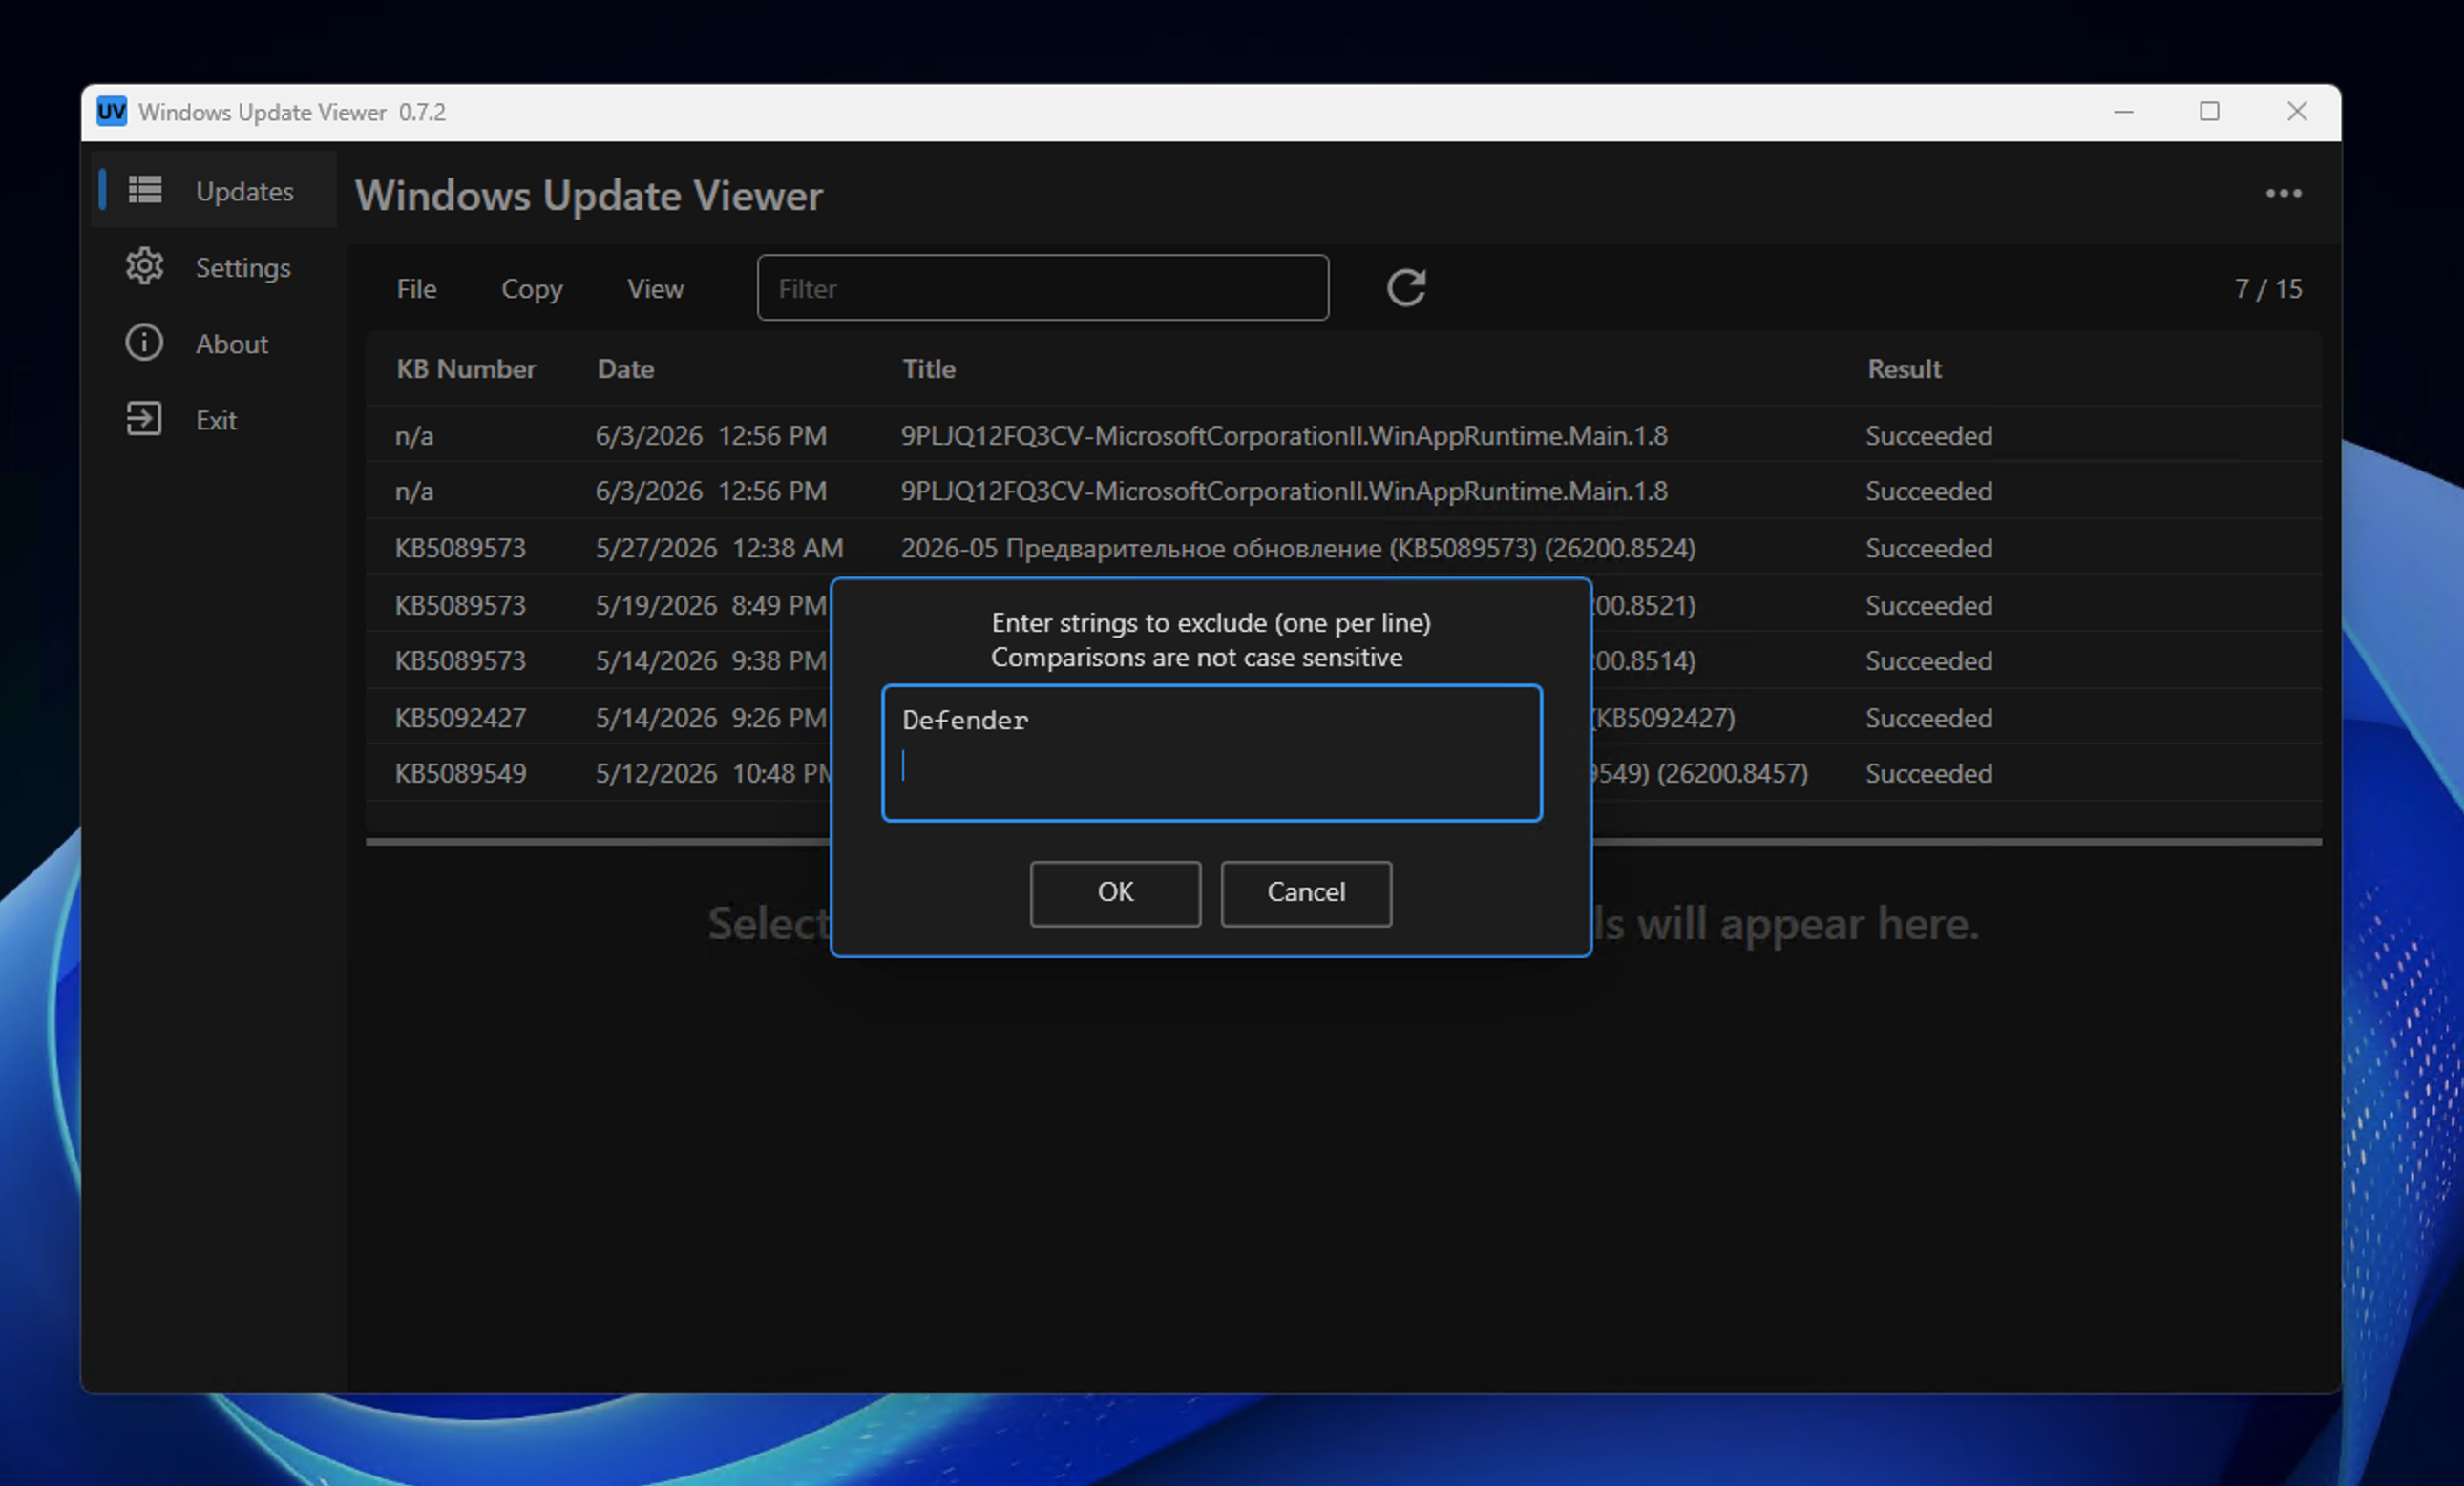The width and height of the screenshot is (2464, 1486).
Task: Refresh the update list with reload icon
Action: 1405,288
